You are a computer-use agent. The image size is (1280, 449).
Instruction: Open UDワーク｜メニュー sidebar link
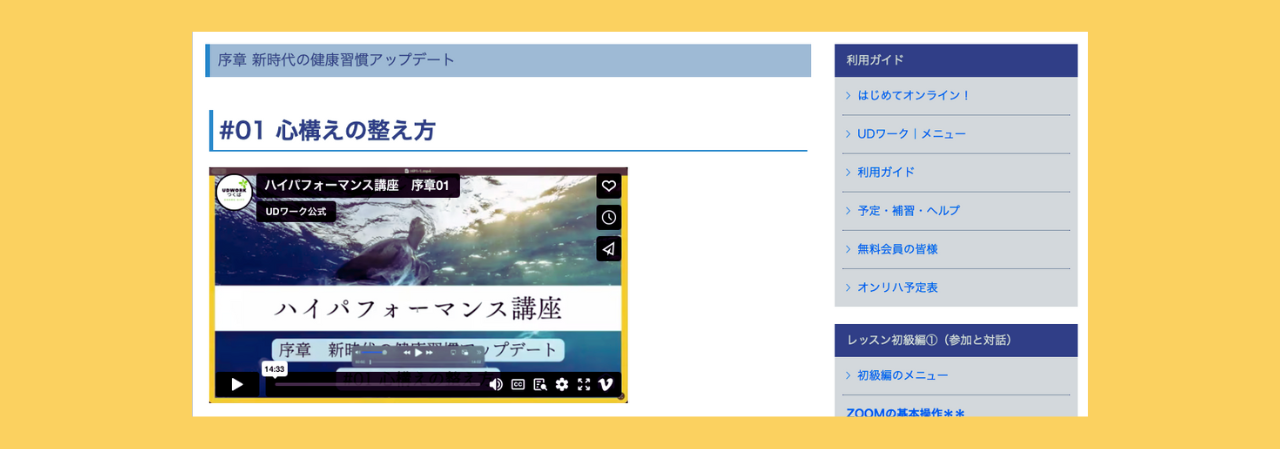coord(911,134)
